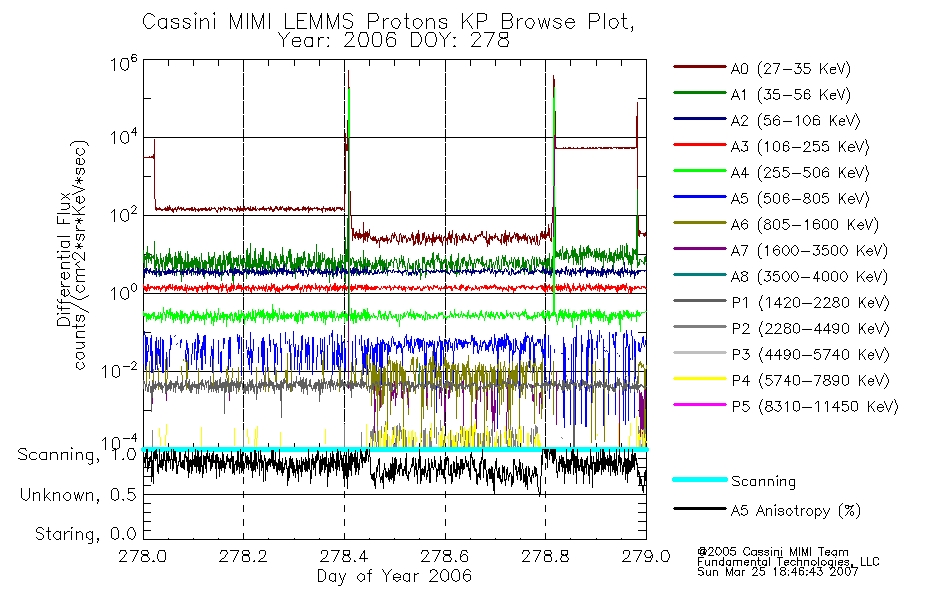This screenshot has height=600, width=950.
Task: Click the Staring, 0.0 axis label
Action: point(85,535)
